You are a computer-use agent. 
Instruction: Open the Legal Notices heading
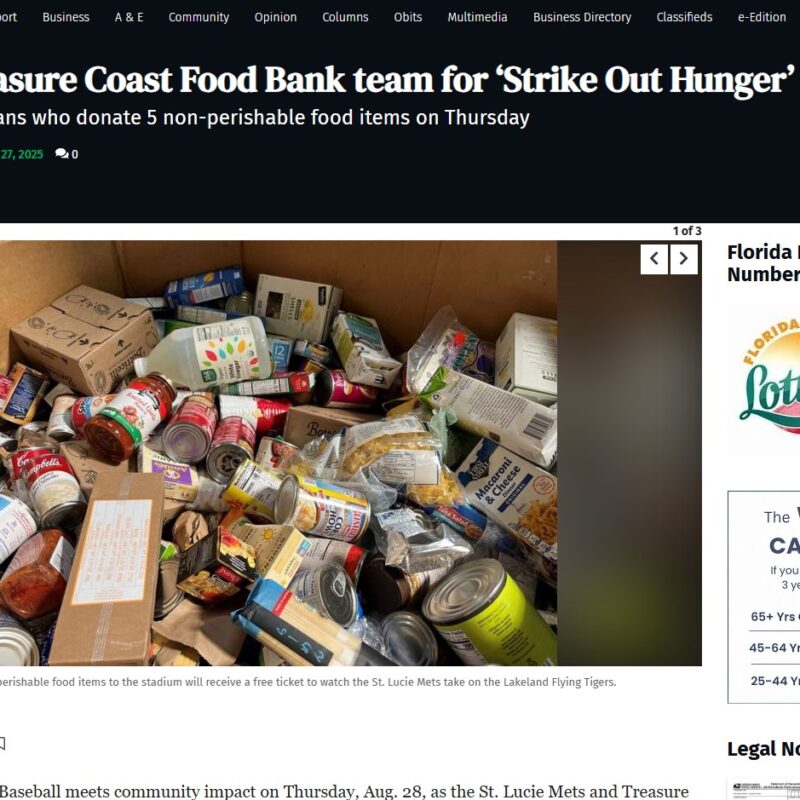[x=763, y=749]
